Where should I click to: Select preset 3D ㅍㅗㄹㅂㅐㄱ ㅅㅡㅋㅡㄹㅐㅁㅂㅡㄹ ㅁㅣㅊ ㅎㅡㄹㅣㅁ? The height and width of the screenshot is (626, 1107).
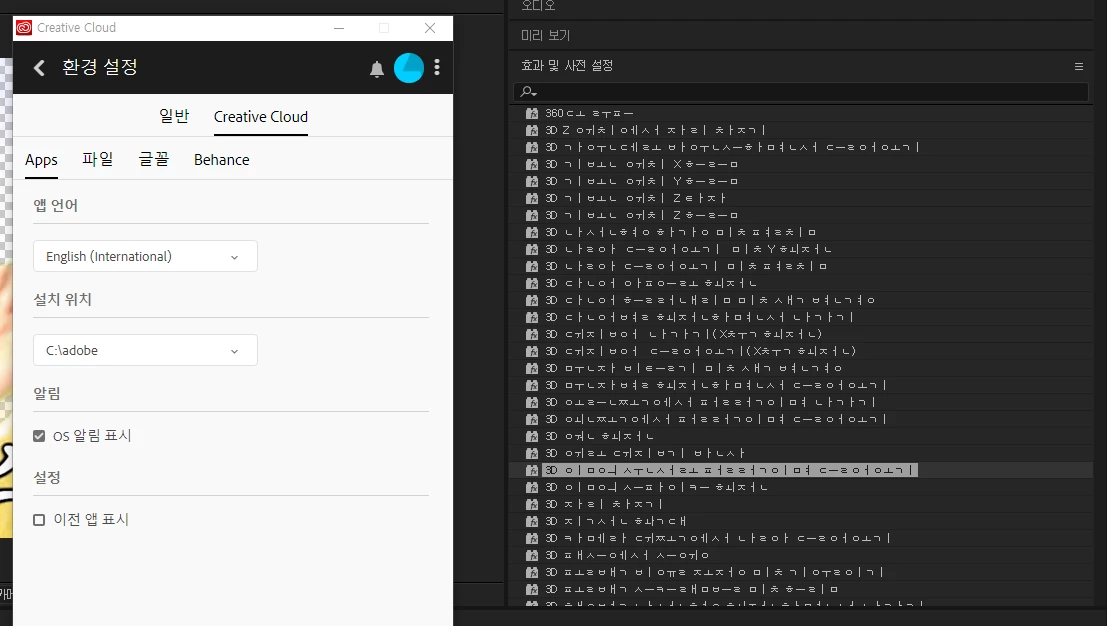(691, 589)
